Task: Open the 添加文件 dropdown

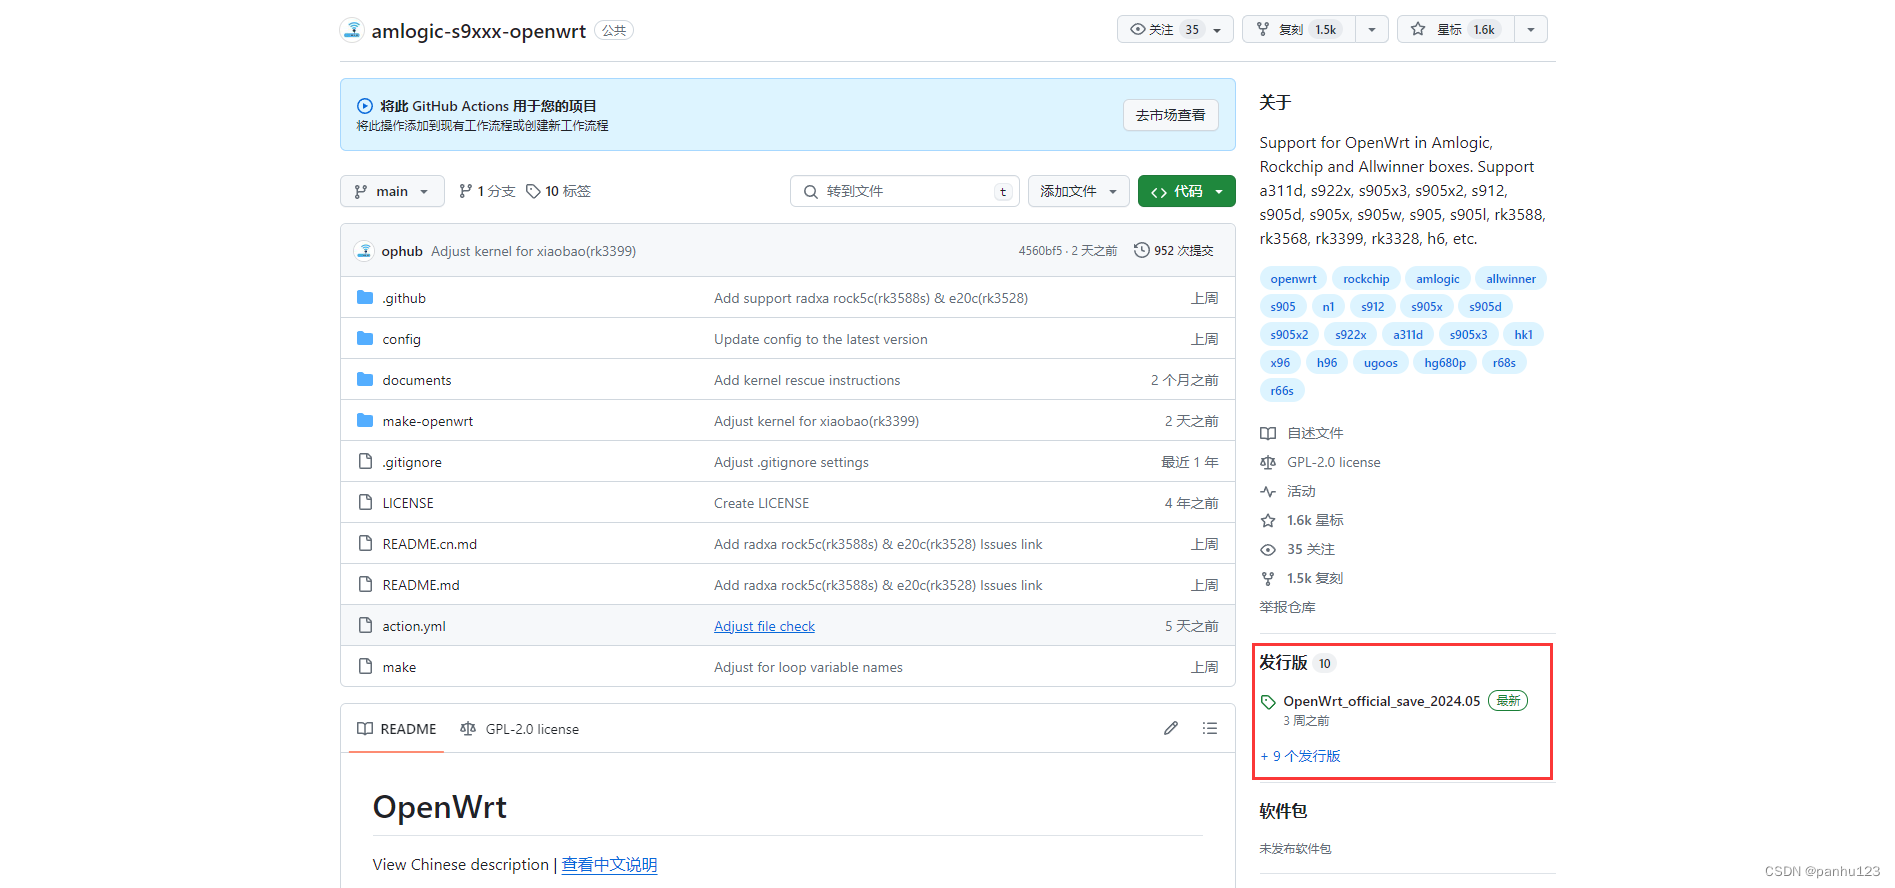Action: tap(1078, 191)
